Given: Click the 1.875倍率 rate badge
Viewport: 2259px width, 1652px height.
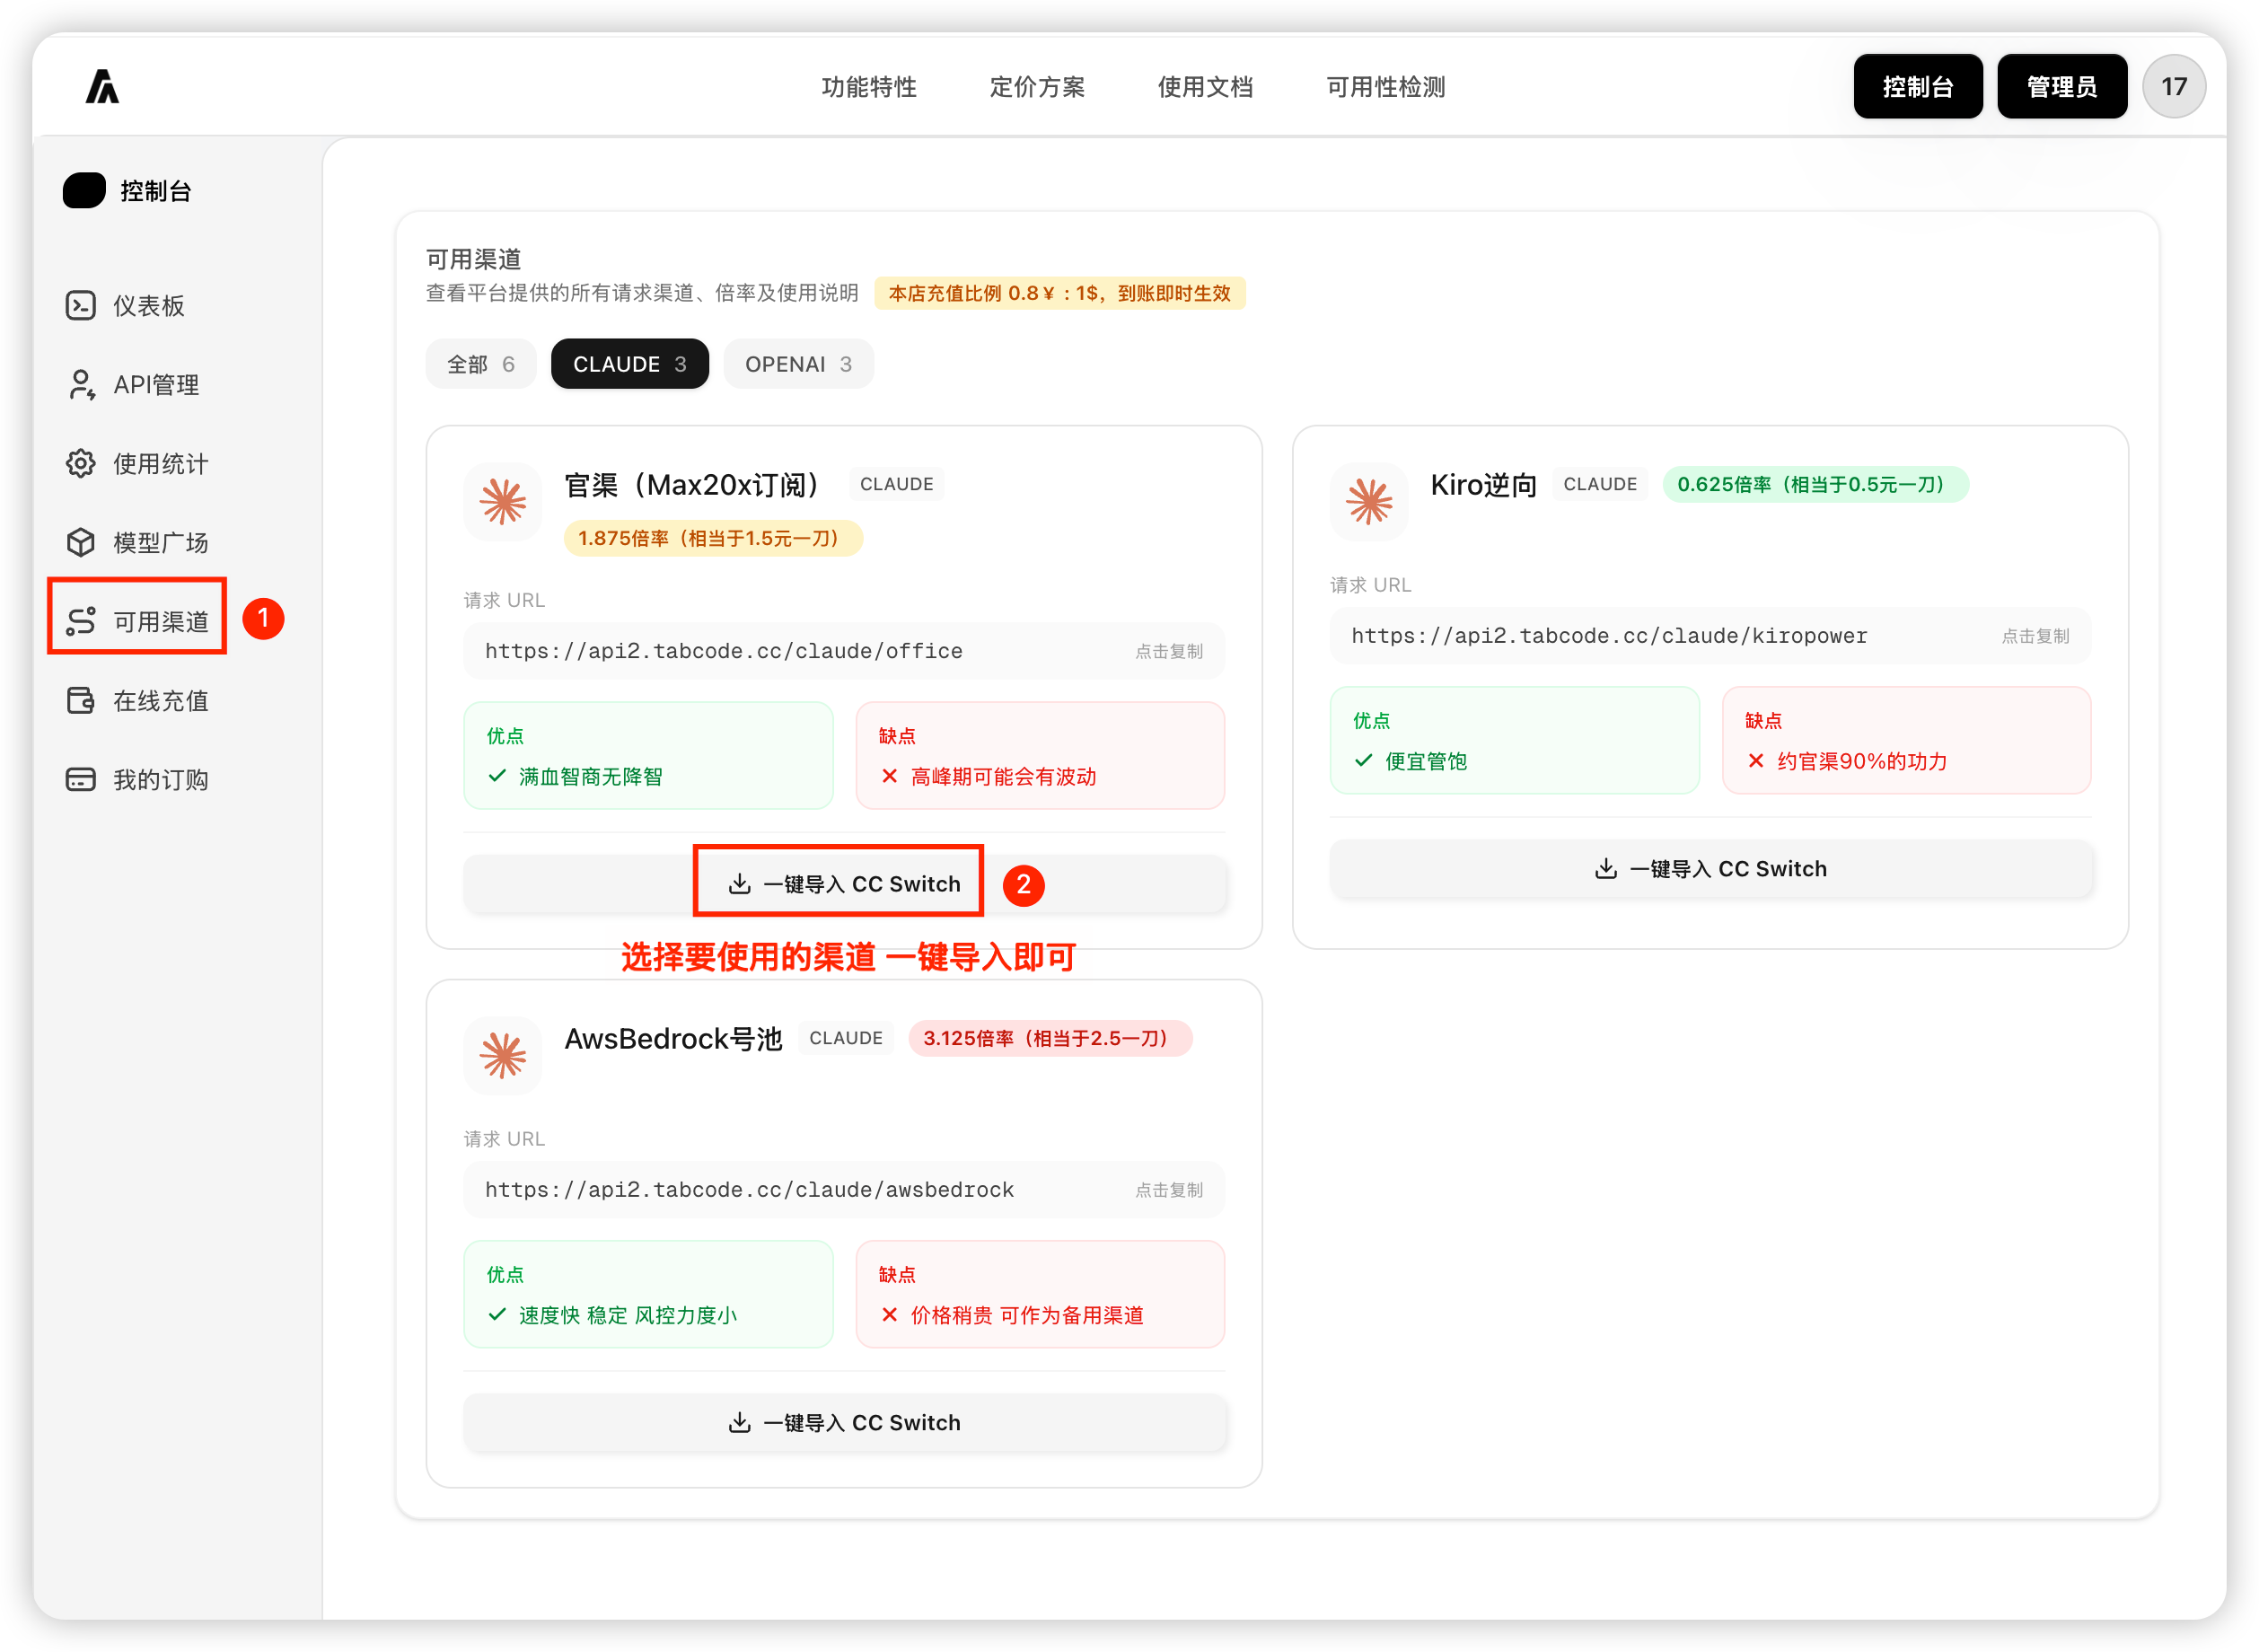Looking at the screenshot, I should (x=713, y=538).
